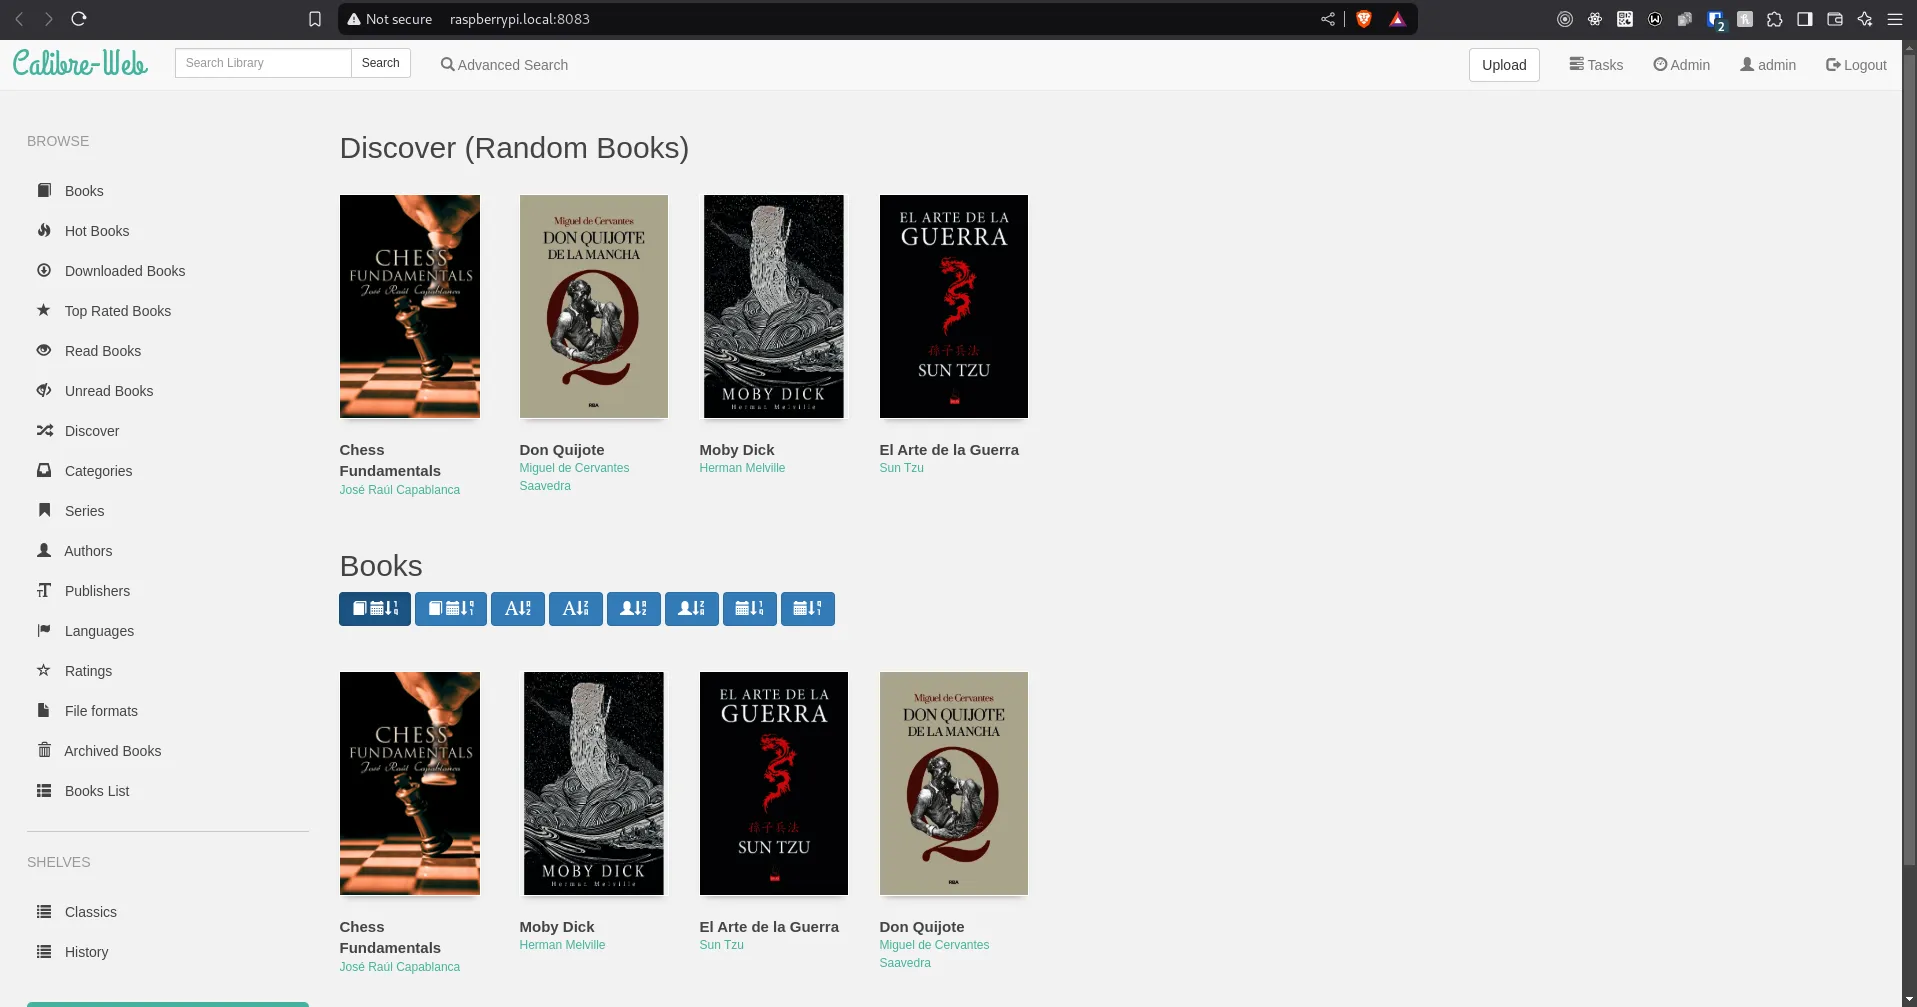Click the Upload button
The width and height of the screenshot is (1917, 1007).
tap(1504, 65)
